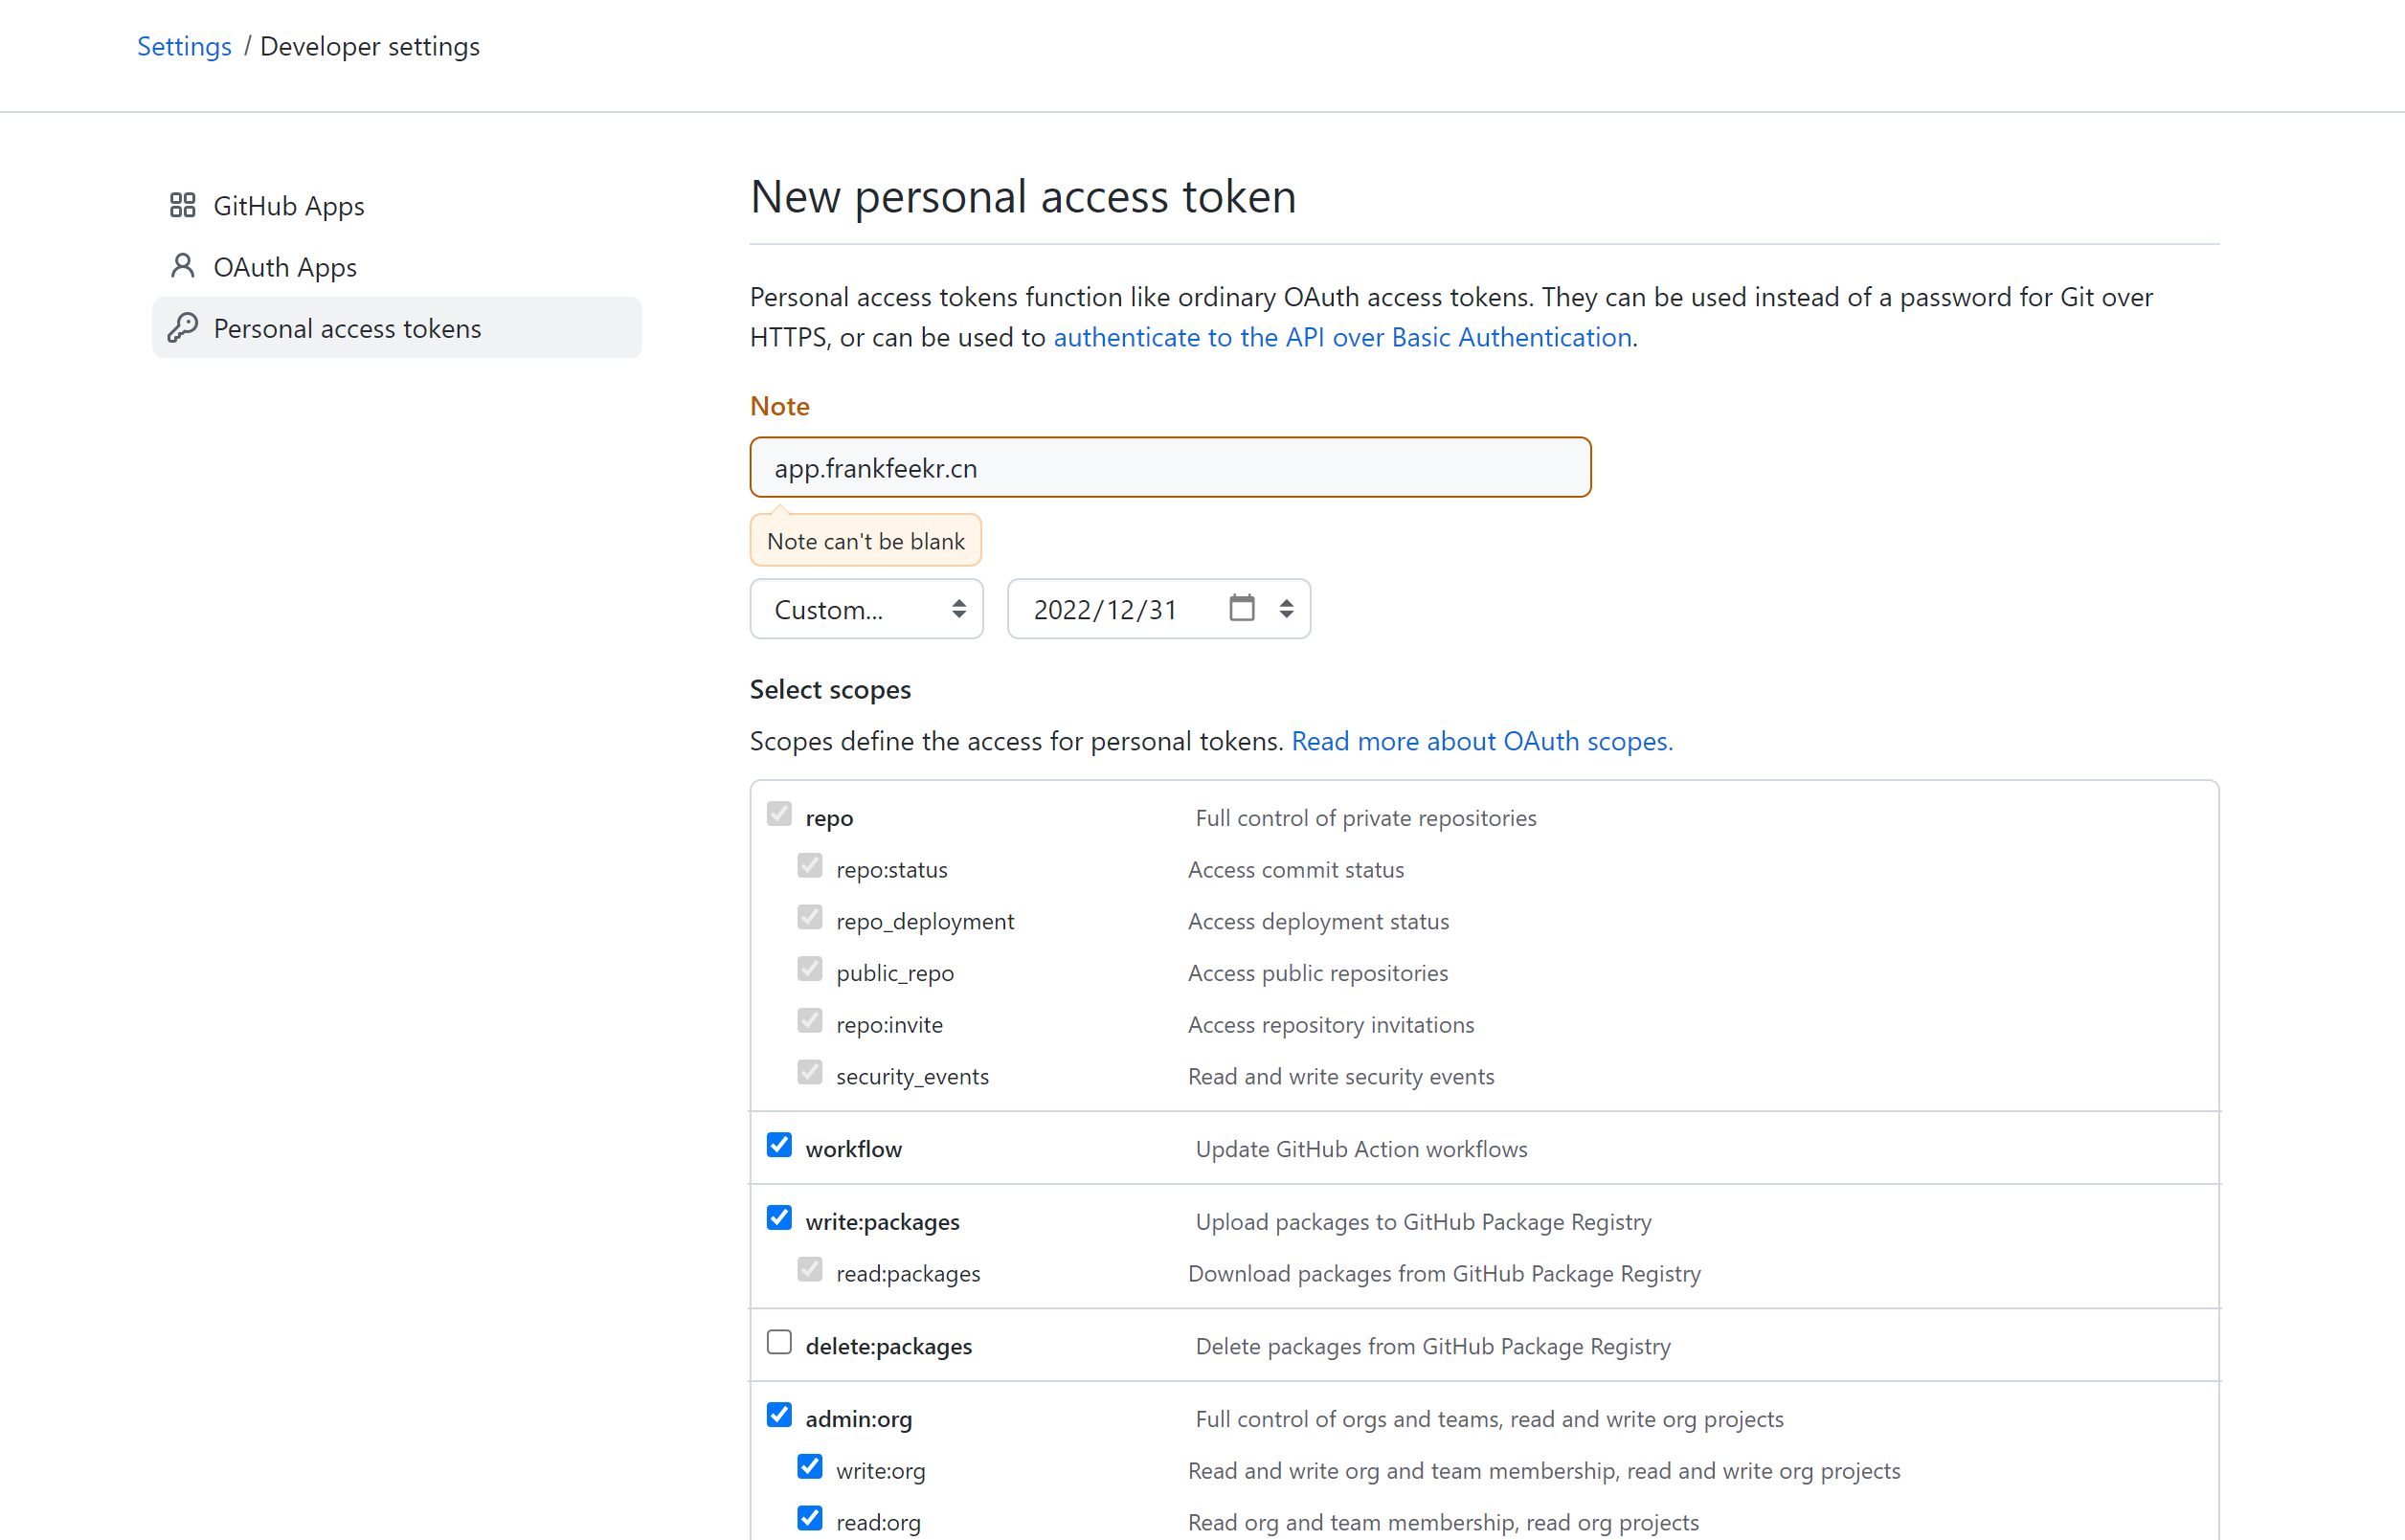Click the GitHub Apps grid icon
2405x1540 pixels.
click(182, 205)
